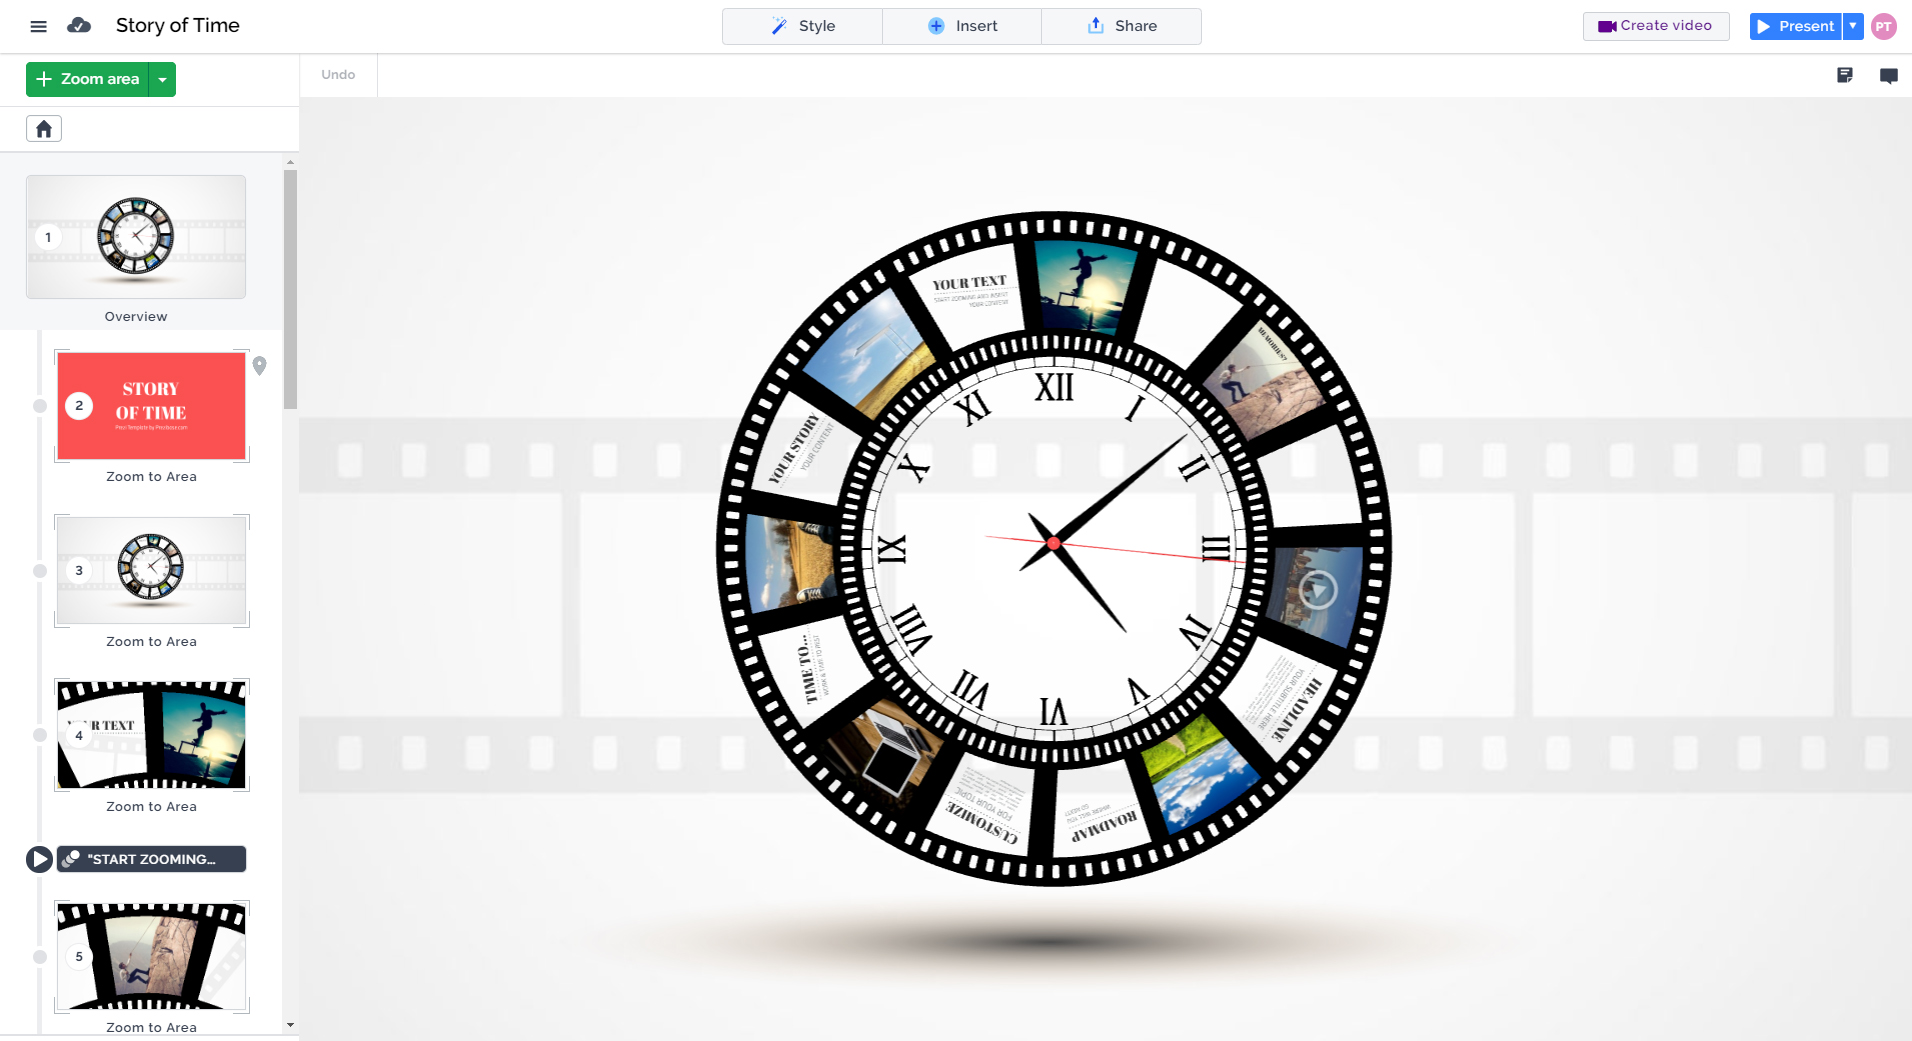Viewport: 1912px width, 1041px height.
Task: Open the Present options dropdown arrow
Action: click(x=1852, y=26)
